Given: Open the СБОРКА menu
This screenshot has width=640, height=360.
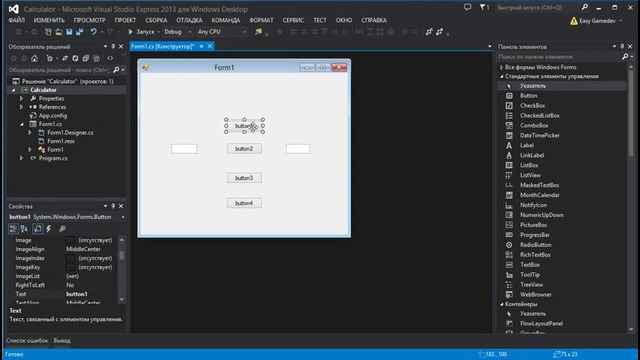Looking at the screenshot, I should tap(156, 20).
